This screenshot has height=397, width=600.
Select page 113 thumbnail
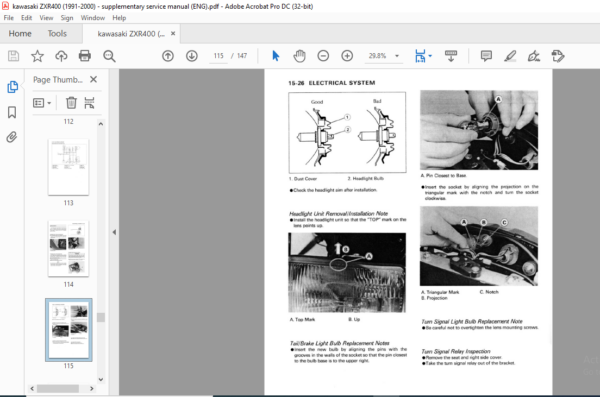68,167
